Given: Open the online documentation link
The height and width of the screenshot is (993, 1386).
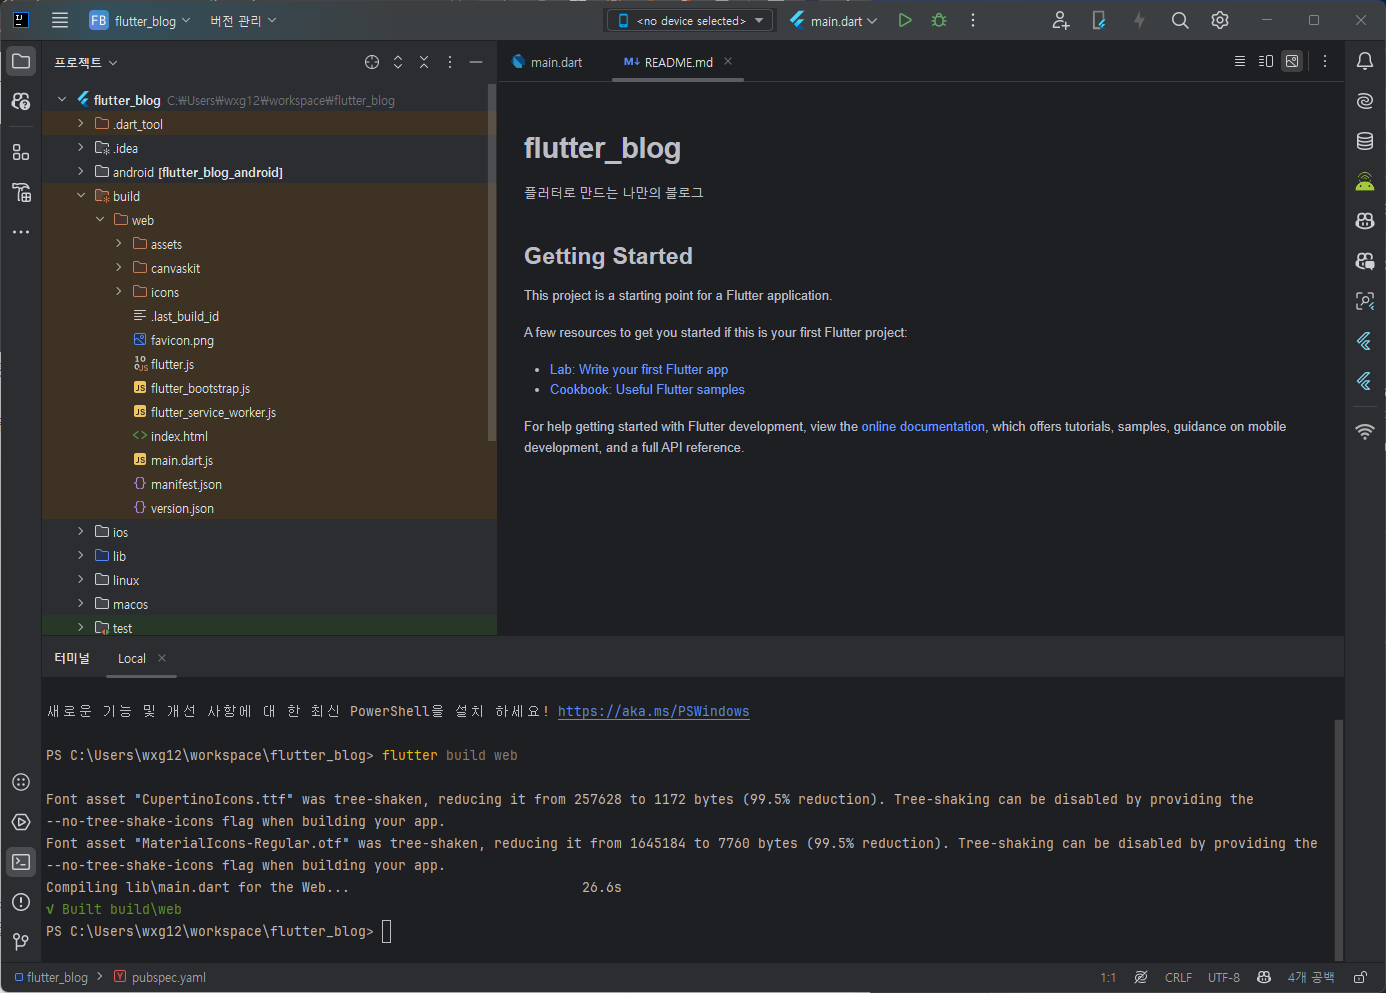Looking at the screenshot, I should 923,426.
